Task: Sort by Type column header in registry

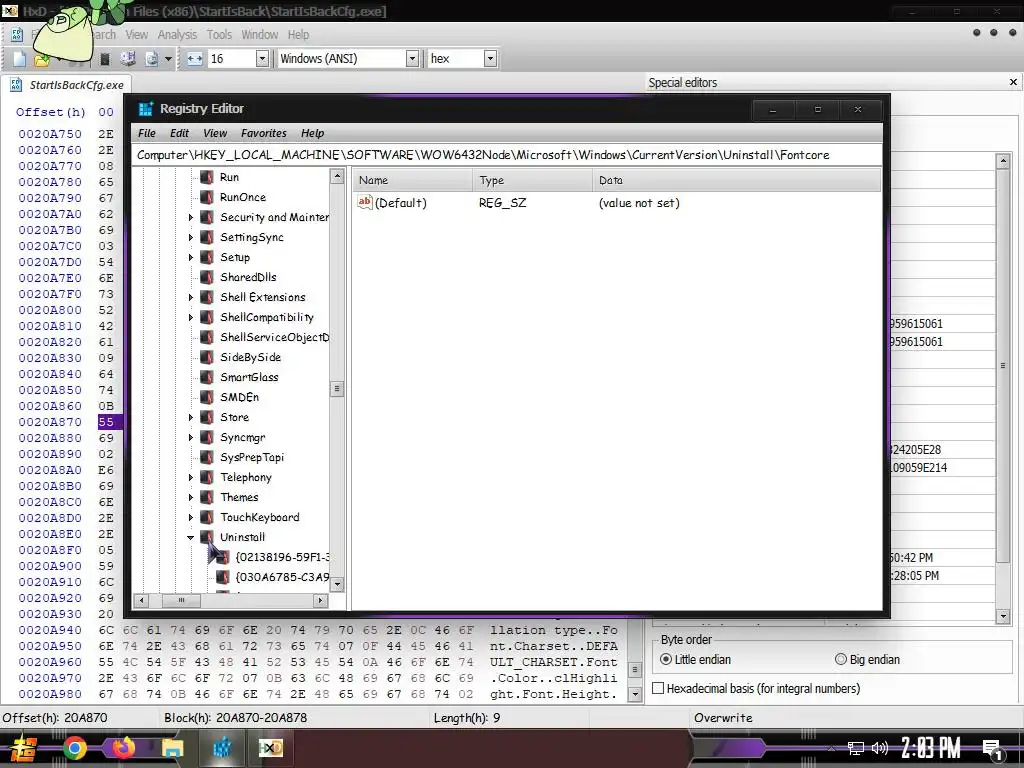Action: pyautogui.click(x=532, y=180)
